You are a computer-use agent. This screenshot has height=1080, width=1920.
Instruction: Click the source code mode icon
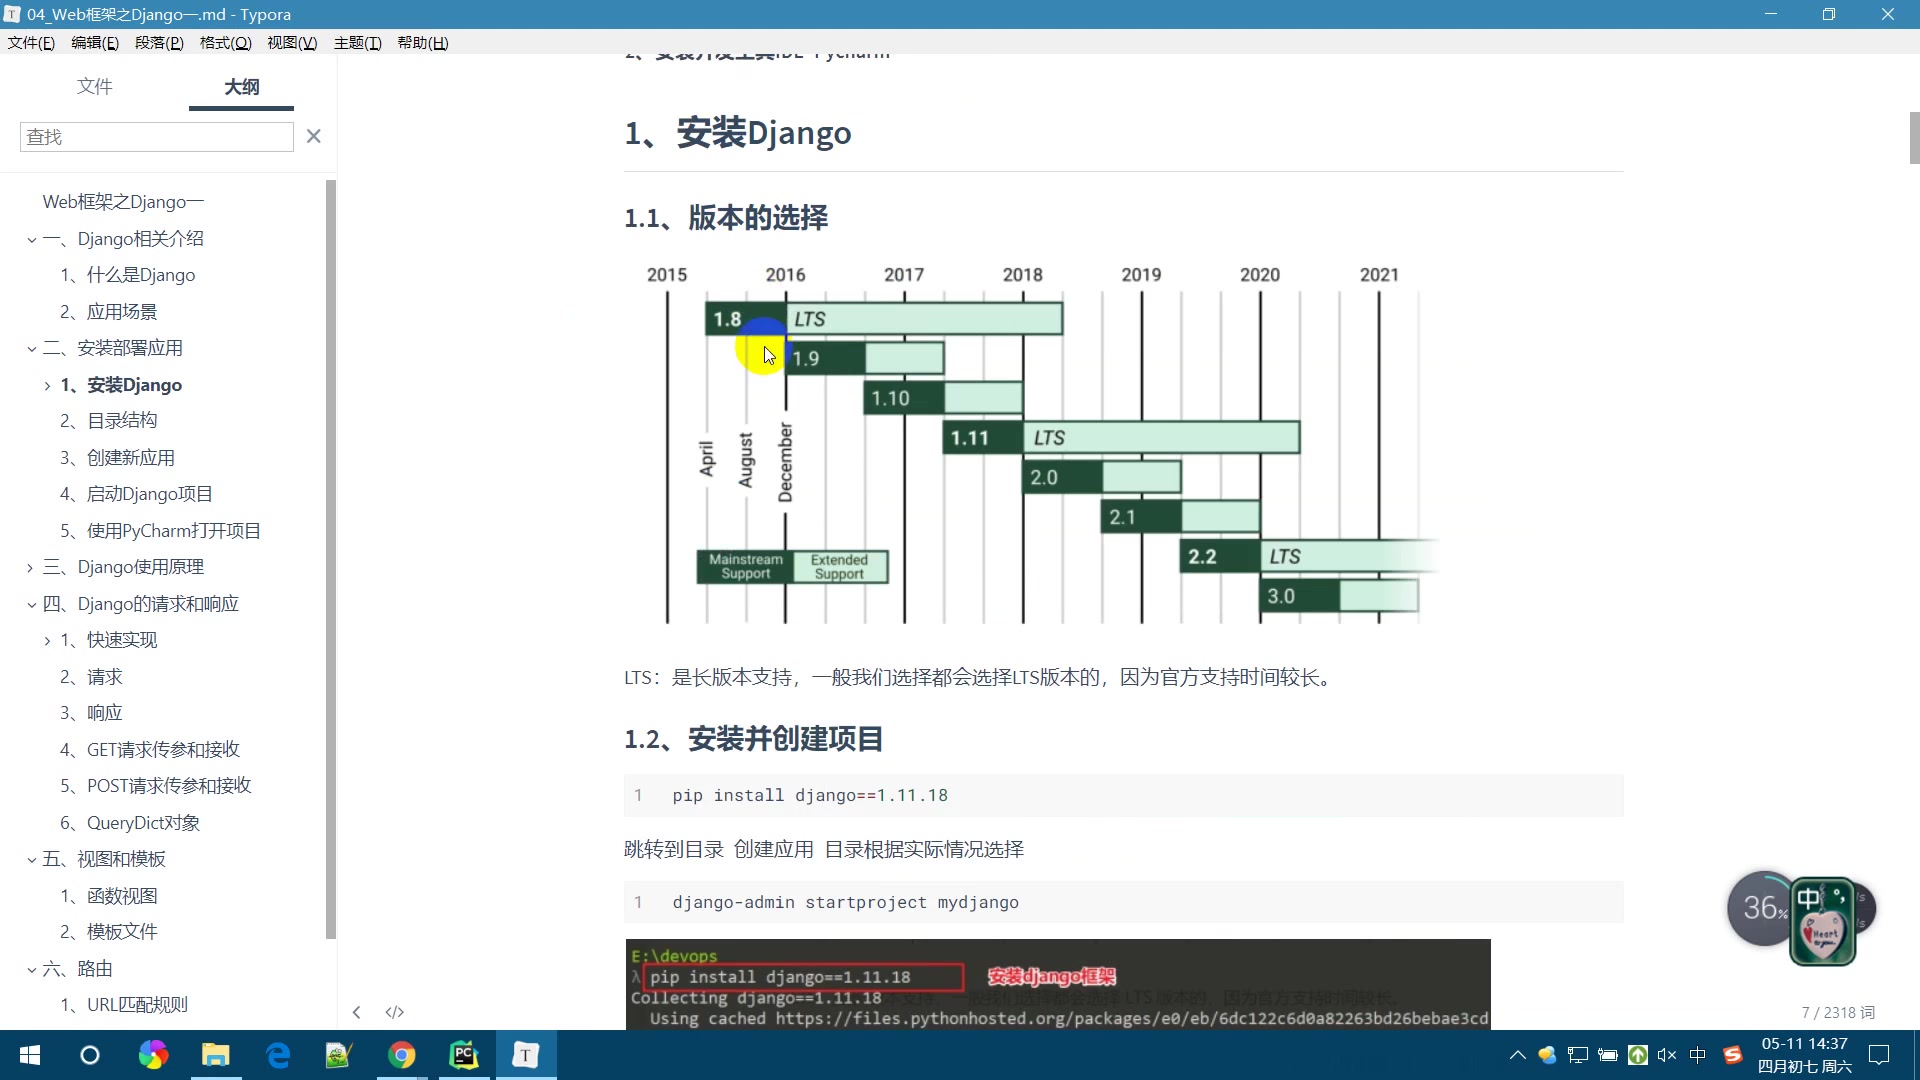395,1012
